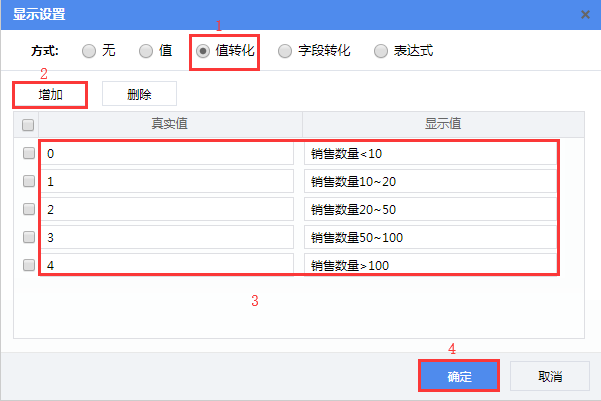Screen dimensions: 601x401
Task: Select the 值 radio option
Action: pos(146,50)
